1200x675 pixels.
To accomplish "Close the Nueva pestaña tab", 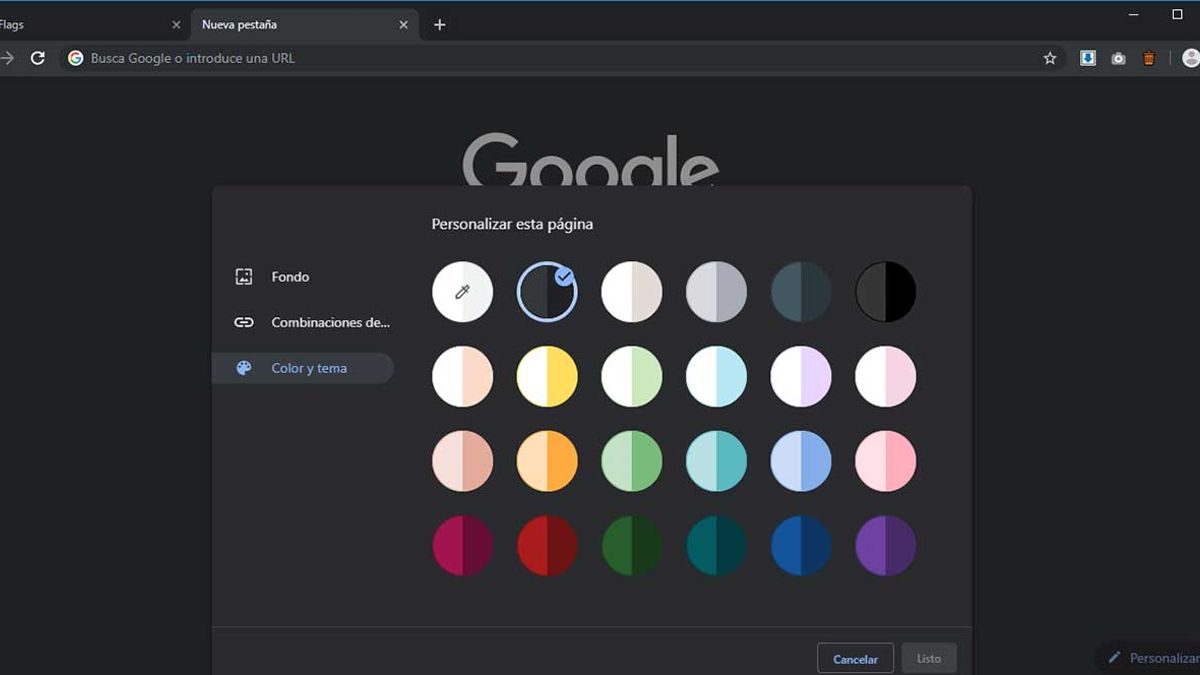I will tap(404, 25).
